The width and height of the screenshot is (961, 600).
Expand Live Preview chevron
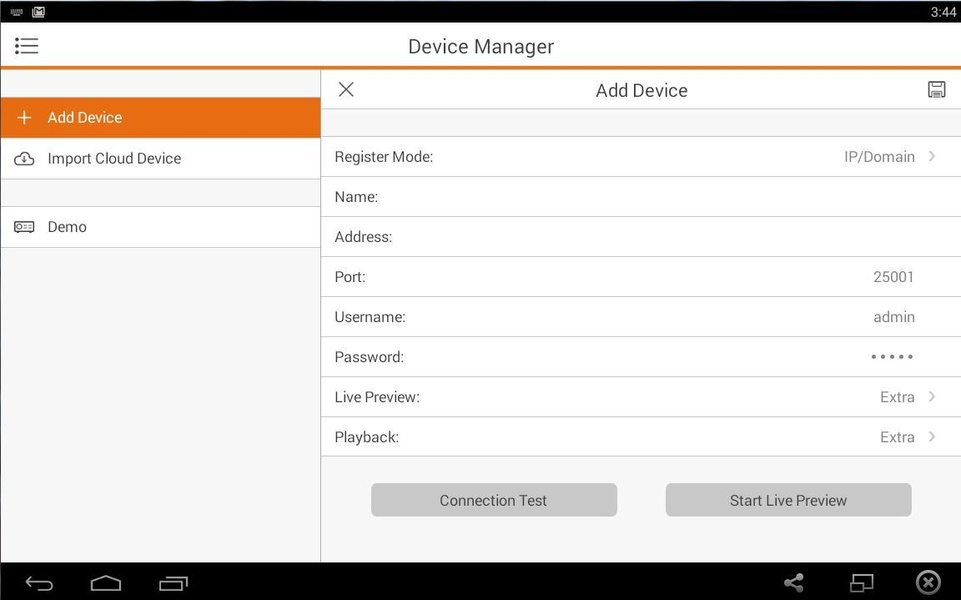click(932, 397)
